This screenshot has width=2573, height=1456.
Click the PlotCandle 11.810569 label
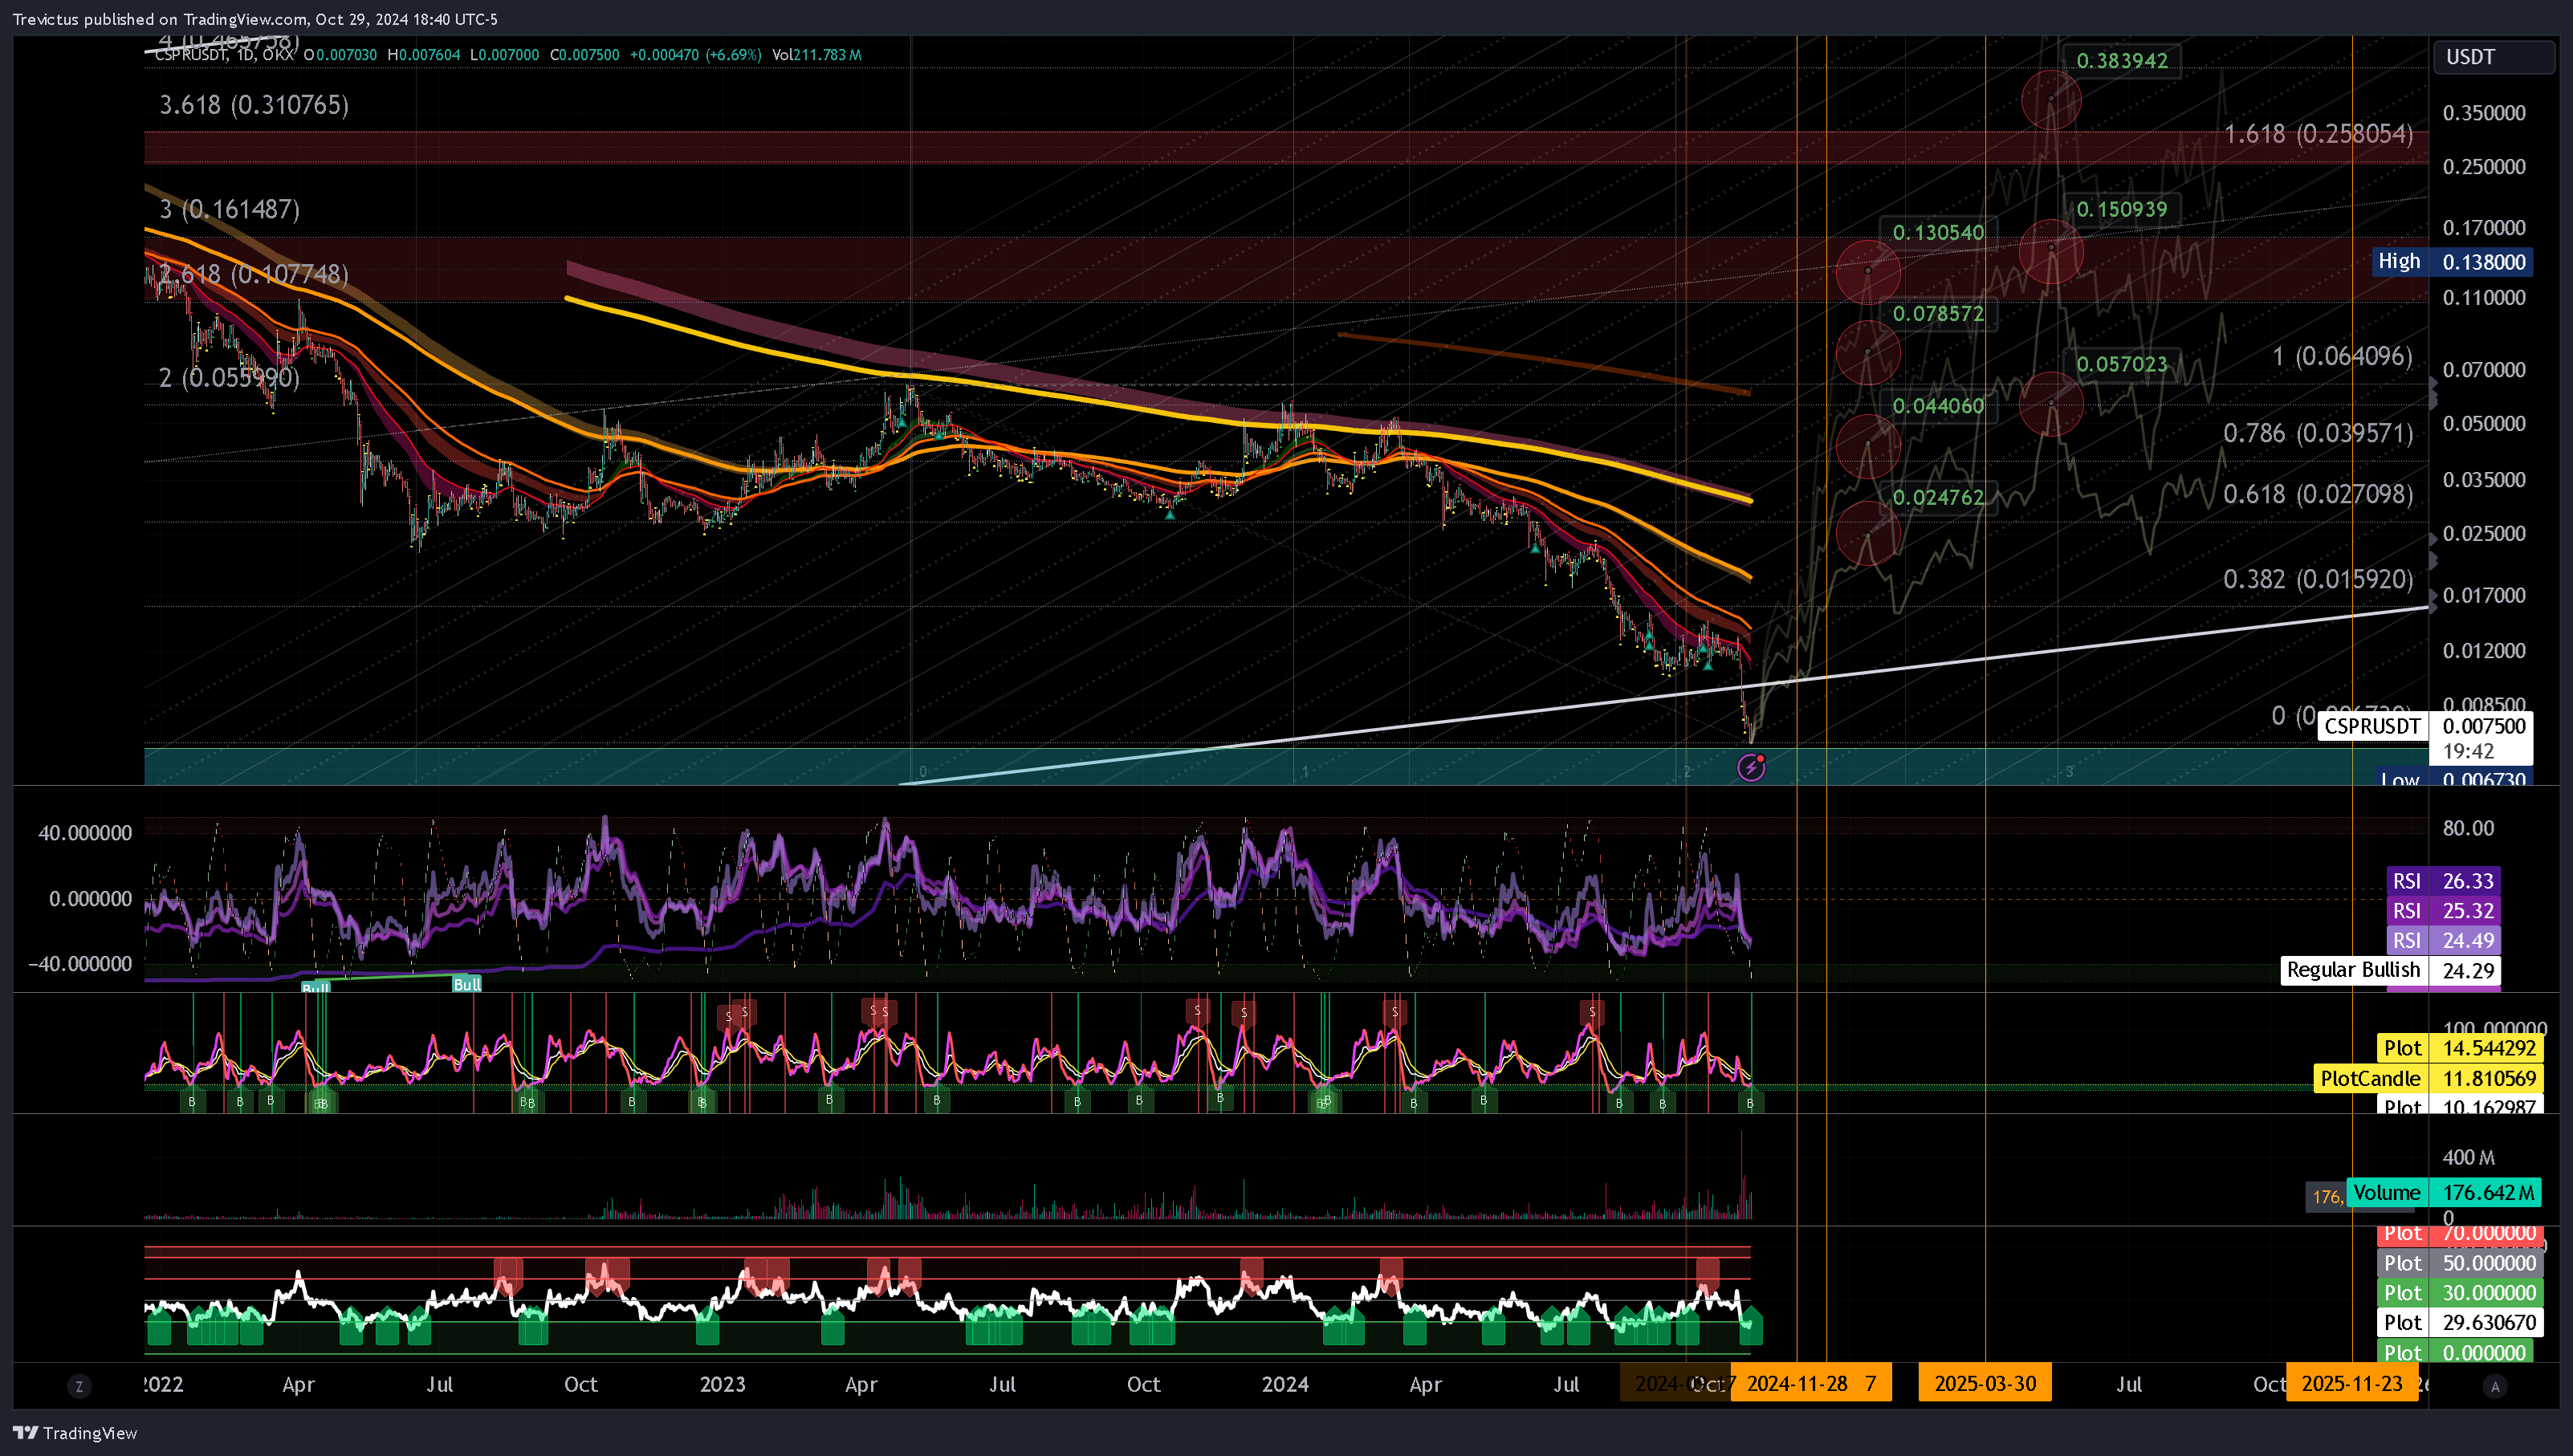[2428, 1078]
